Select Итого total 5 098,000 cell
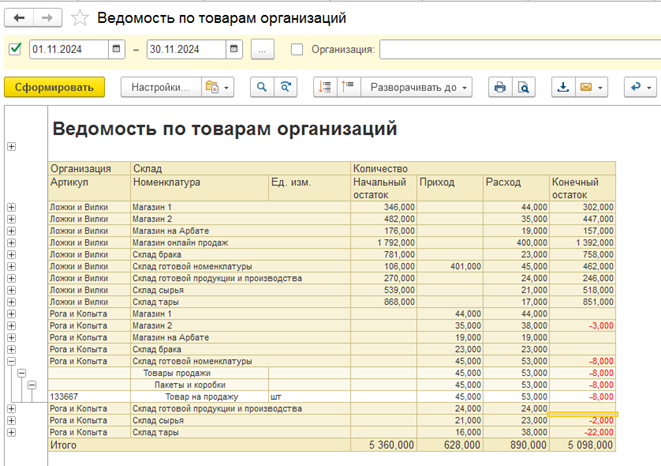 tap(583, 445)
